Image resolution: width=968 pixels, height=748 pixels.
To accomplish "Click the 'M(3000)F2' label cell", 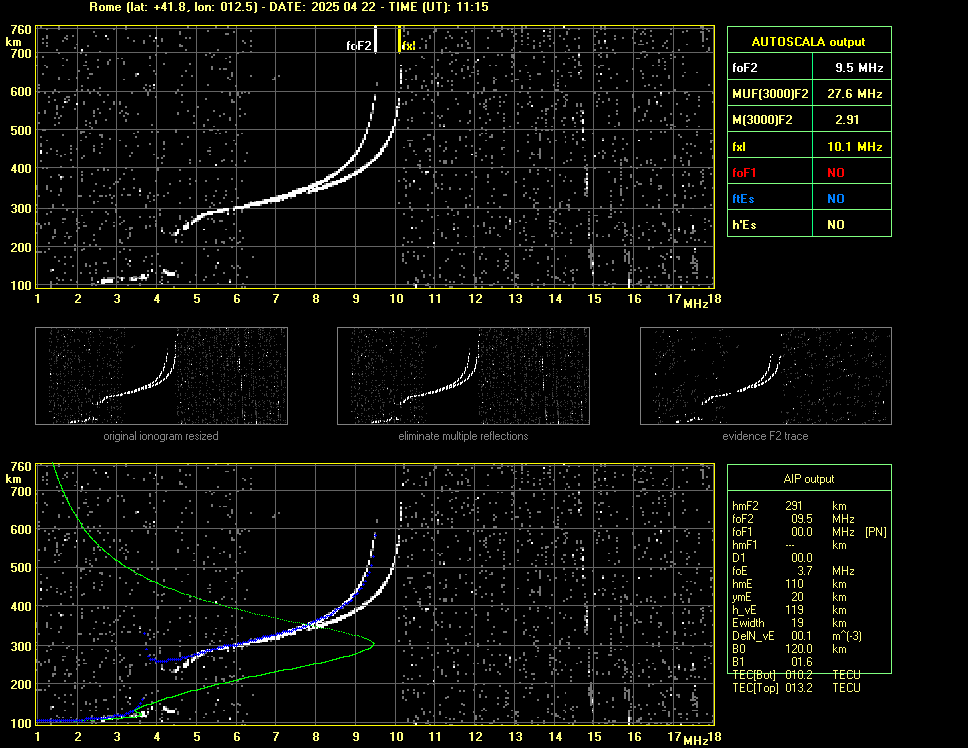I will [x=770, y=120].
